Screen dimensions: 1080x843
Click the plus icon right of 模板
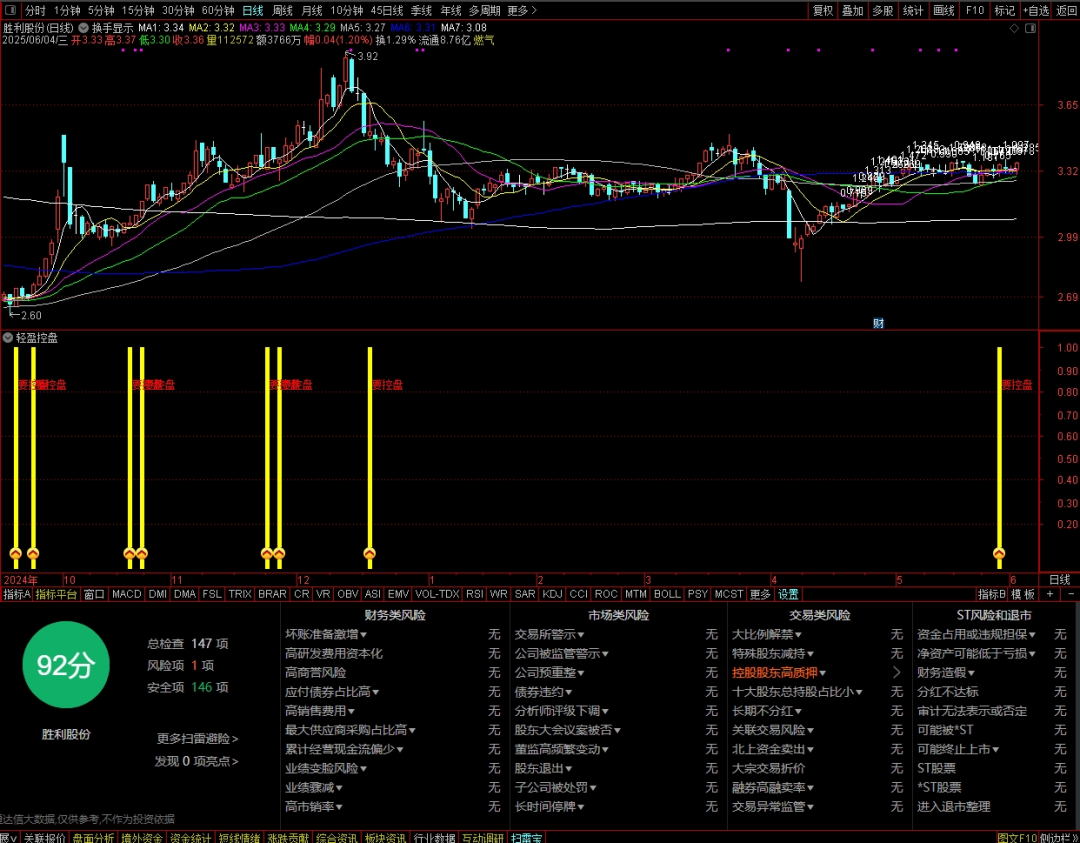pos(1050,594)
